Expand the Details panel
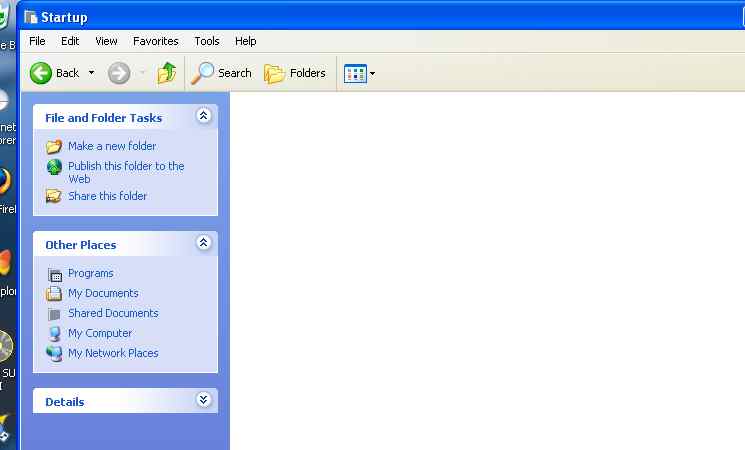Image resolution: width=745 pixels, height=450 pixels. point(203,400)
